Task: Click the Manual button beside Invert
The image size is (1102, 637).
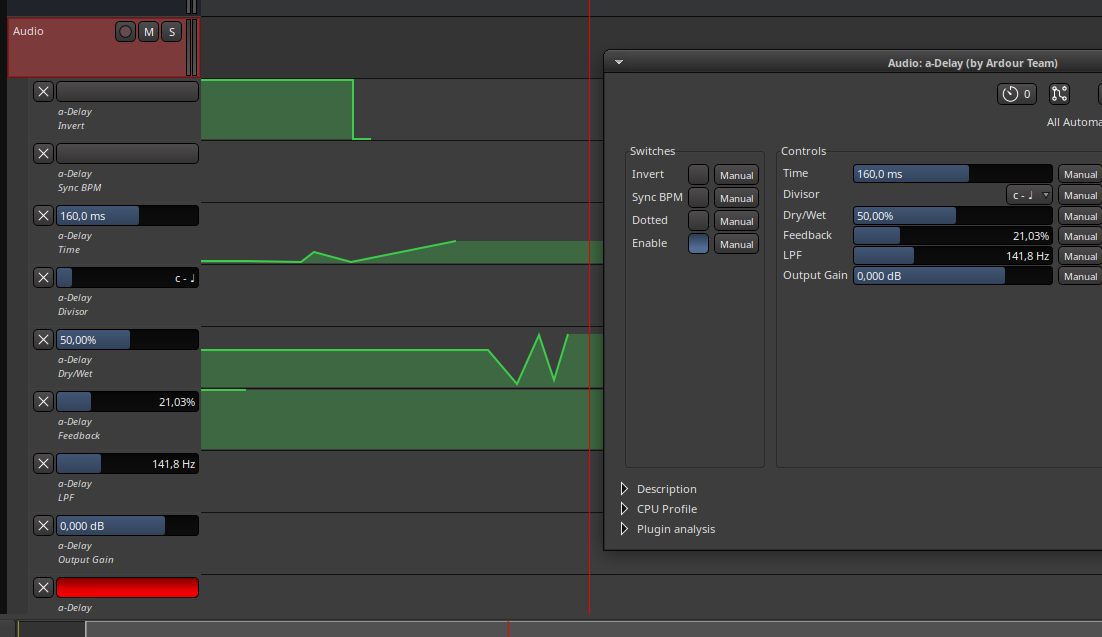Action: pos(736,175)
